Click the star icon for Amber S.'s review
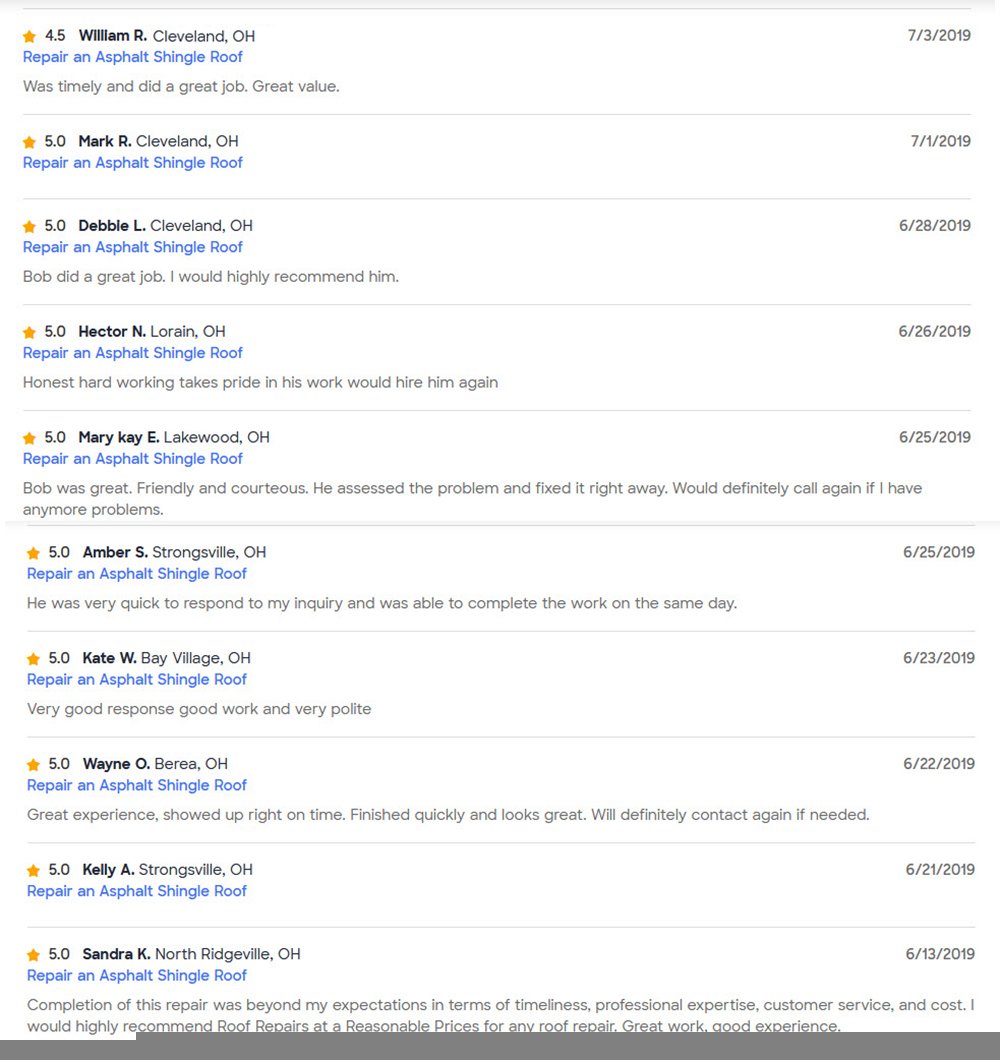This screenshot has height=1060, width=1000. 34,553
